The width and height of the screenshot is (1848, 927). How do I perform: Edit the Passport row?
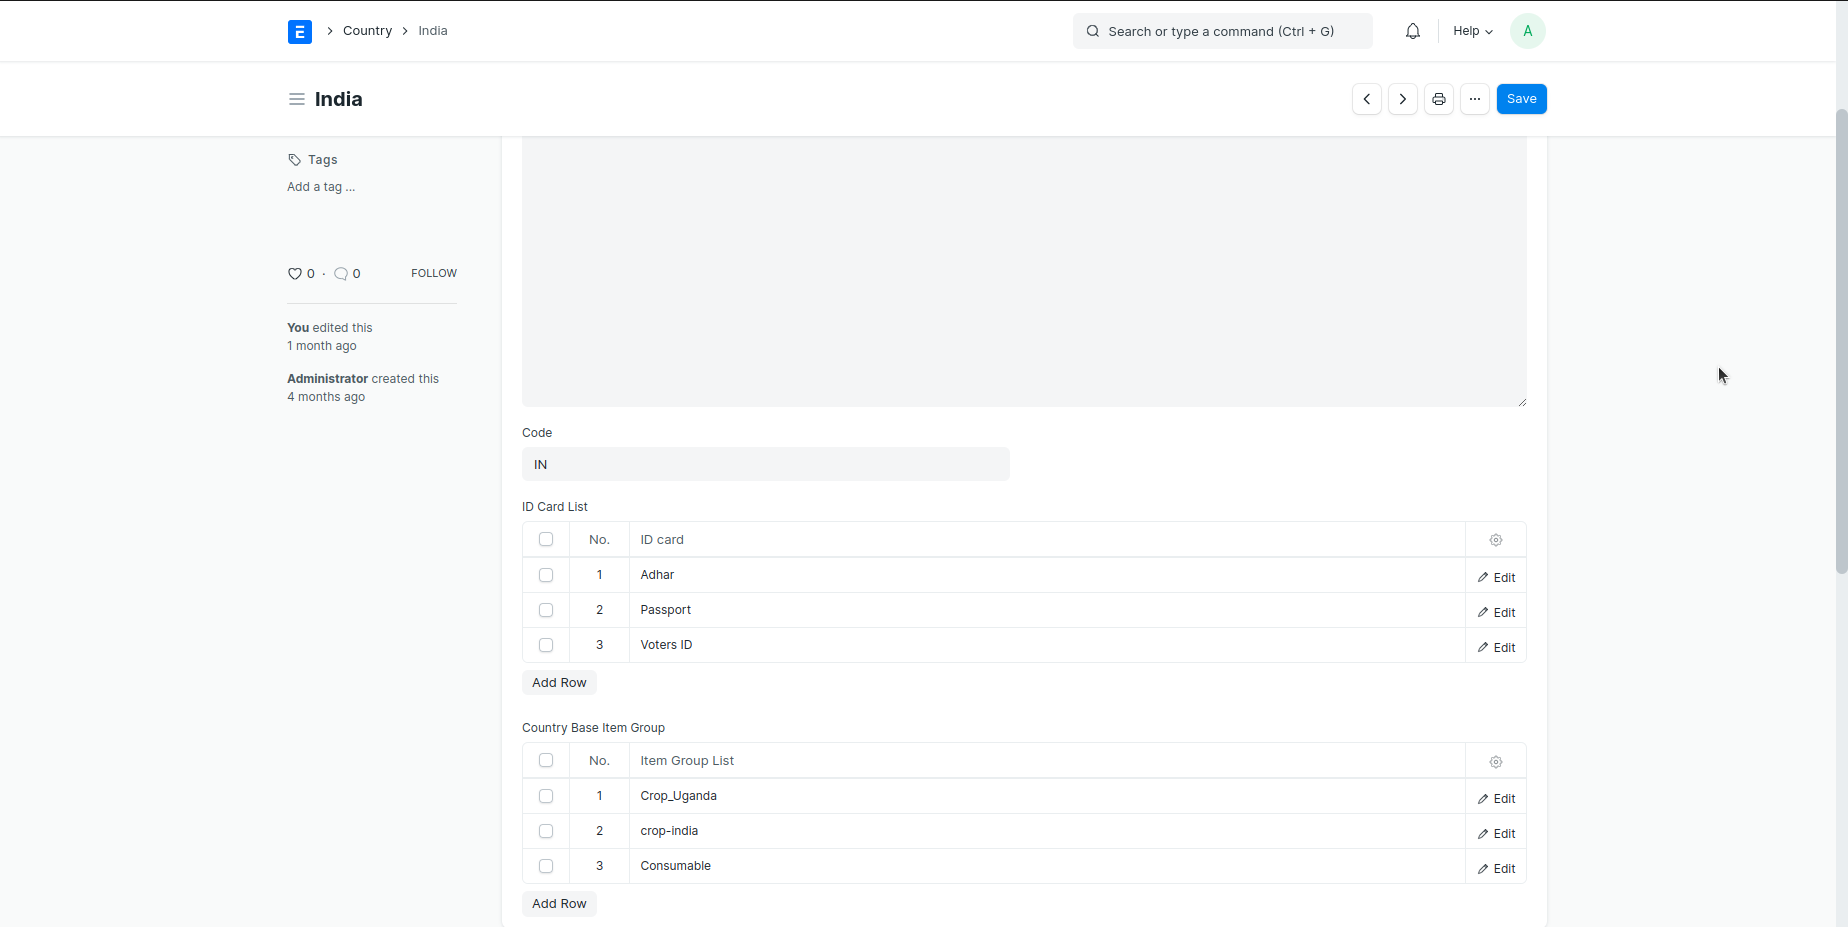pyautogui.click(x=1496, y=612)
